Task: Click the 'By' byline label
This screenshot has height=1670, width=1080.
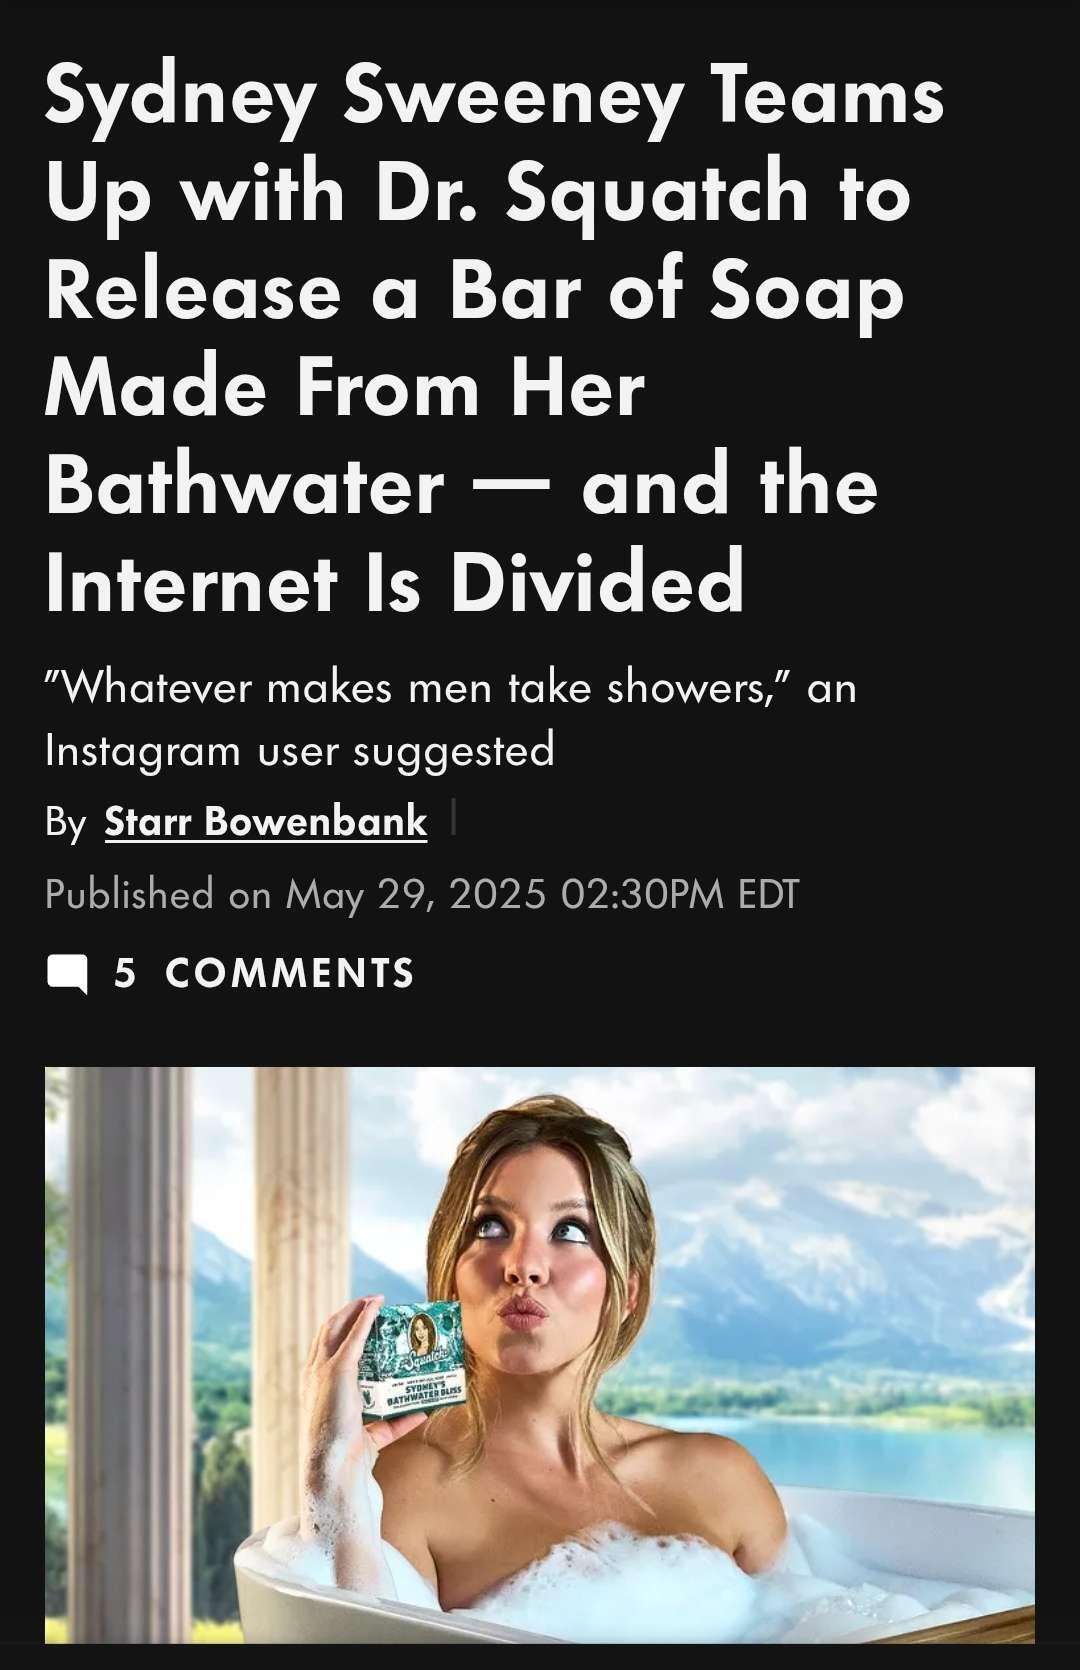Action: [66, 822]
